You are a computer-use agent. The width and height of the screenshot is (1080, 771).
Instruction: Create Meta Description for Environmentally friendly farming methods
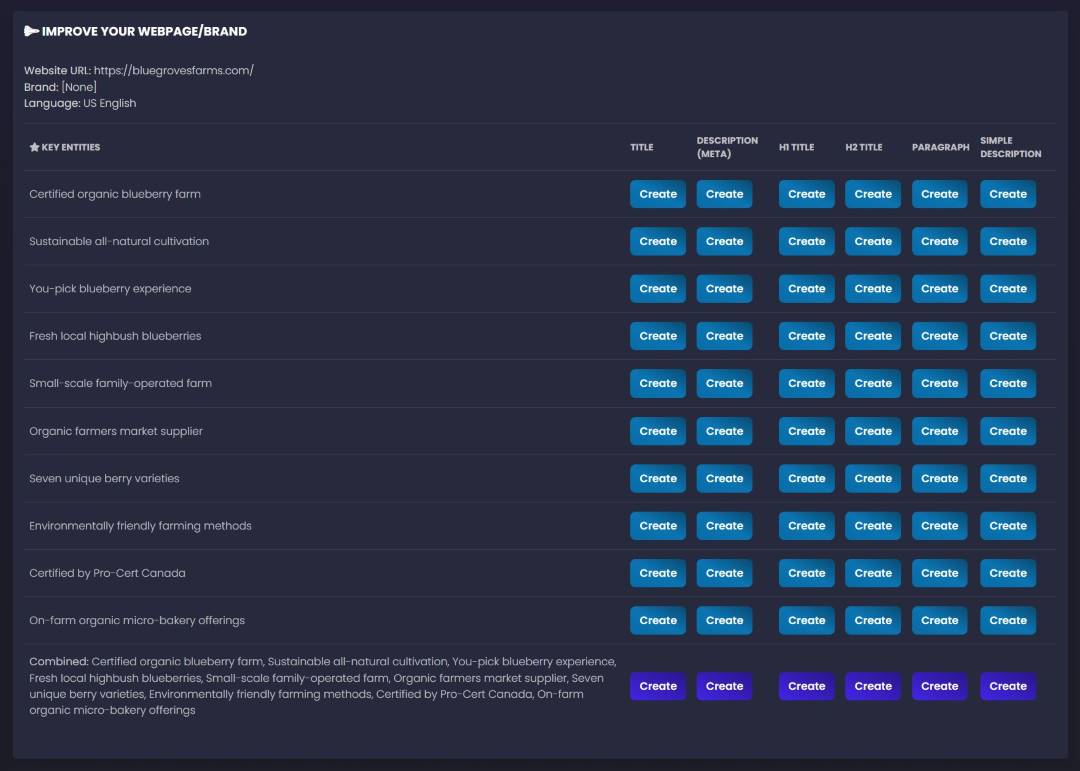(724, 526)
